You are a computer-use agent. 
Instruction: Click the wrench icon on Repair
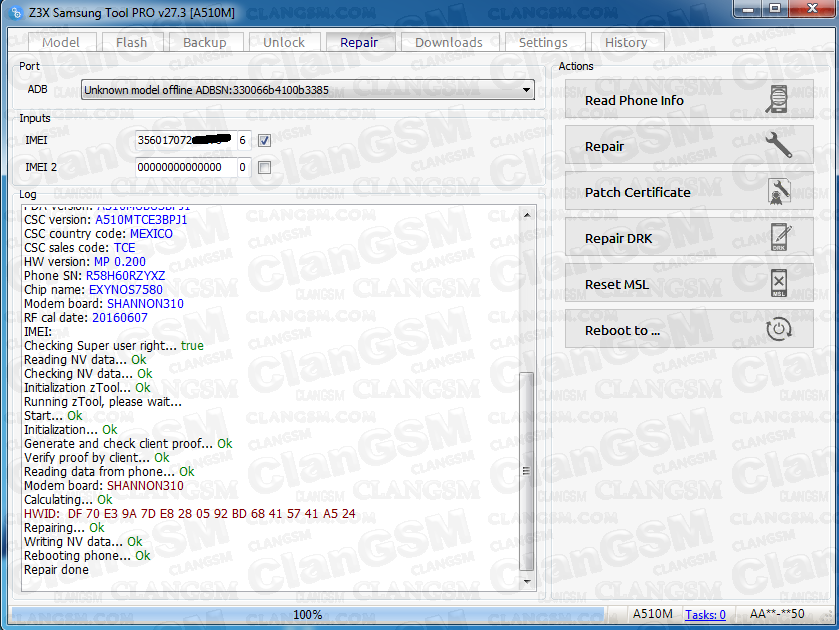(x=779, y=145)
